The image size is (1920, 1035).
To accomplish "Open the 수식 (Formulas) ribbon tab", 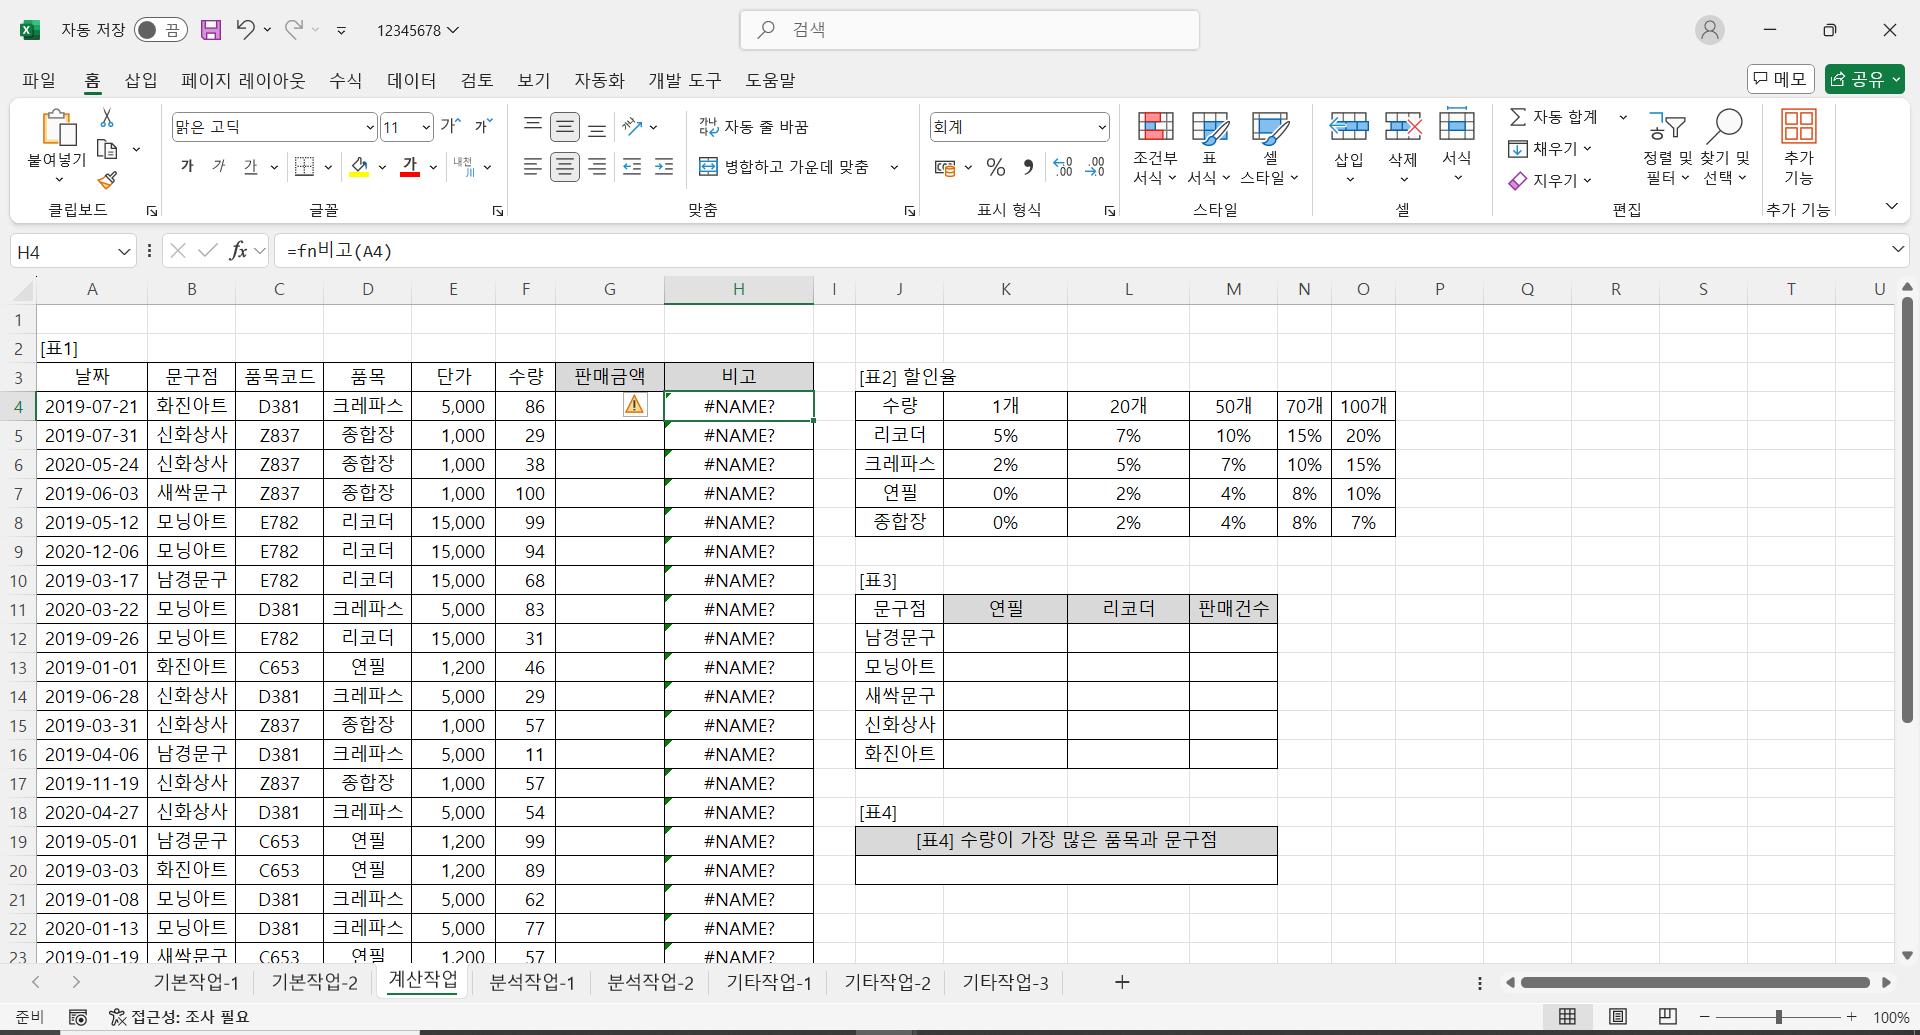I will click(345, 80).
